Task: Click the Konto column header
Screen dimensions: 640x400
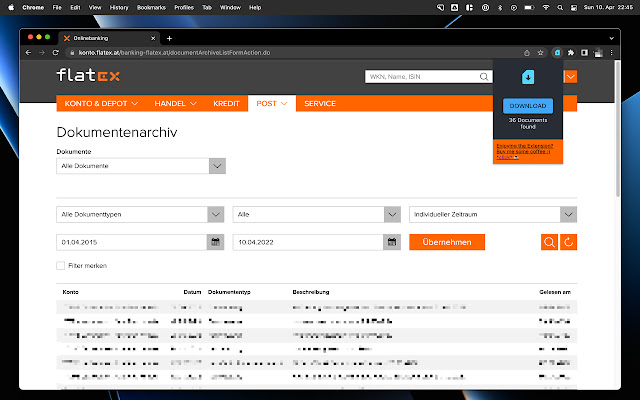Action: tap(70, 292)
